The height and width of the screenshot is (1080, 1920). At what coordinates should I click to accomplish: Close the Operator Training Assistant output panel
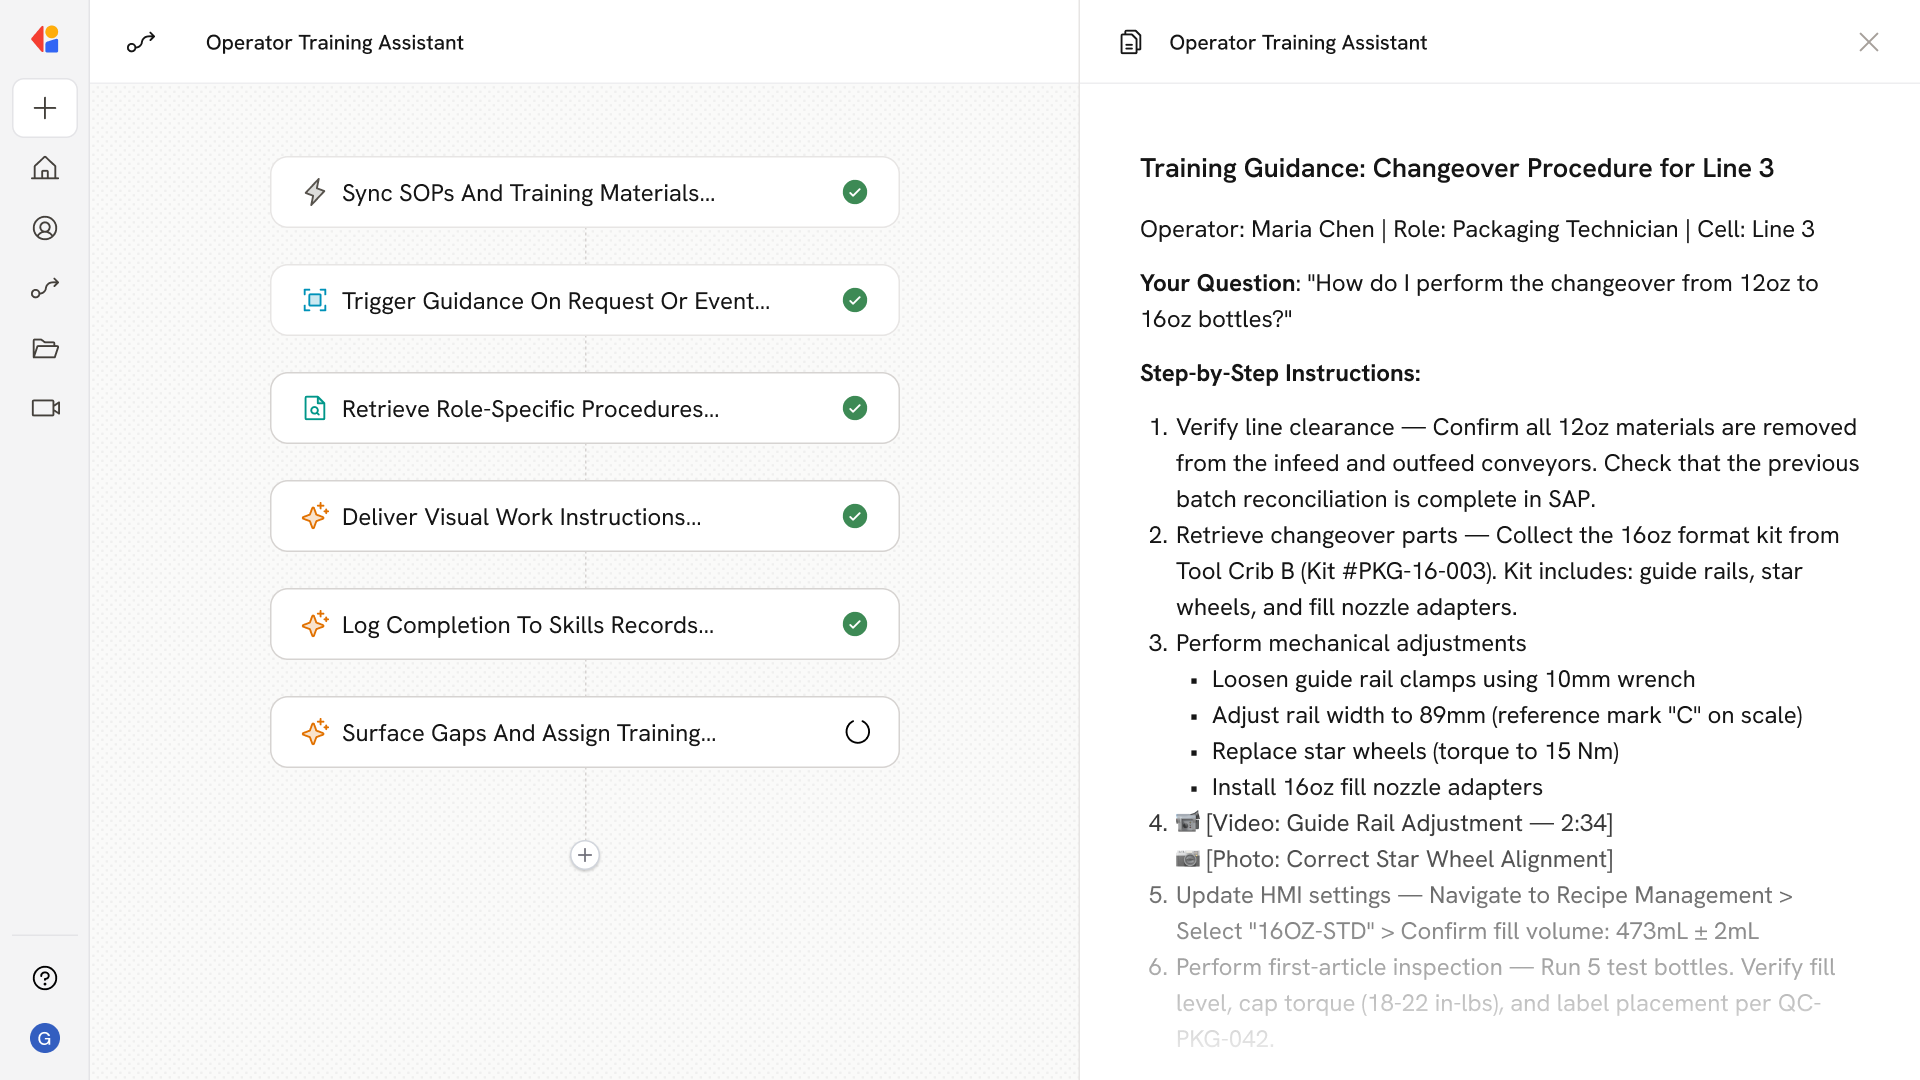click(1868, 42)
